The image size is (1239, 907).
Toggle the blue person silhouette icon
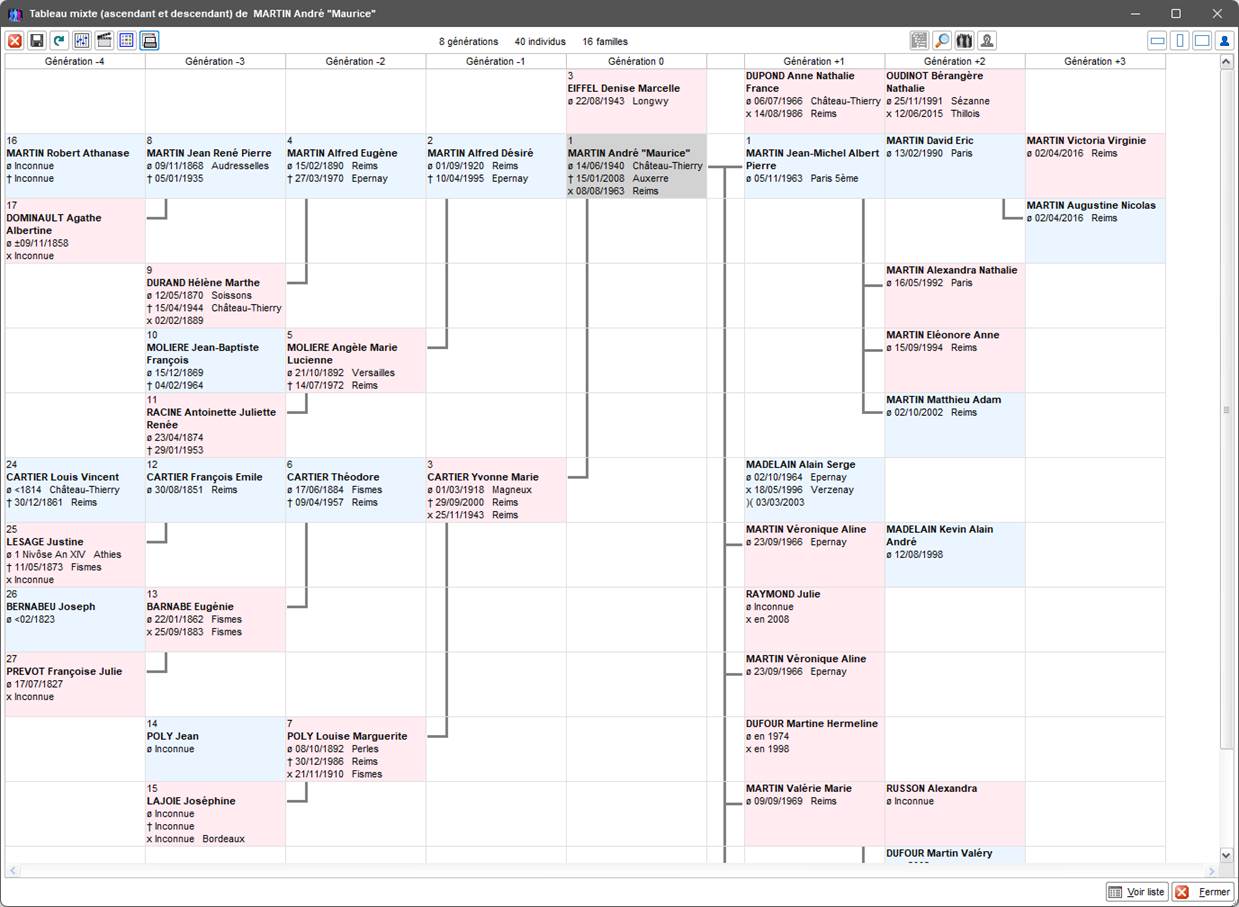point(1224,41)
